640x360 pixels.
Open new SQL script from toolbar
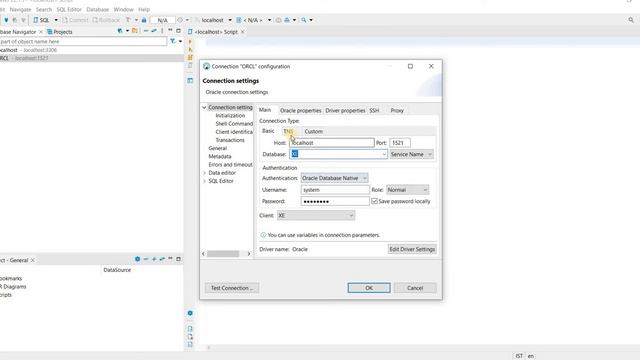(x=41, y=20)
